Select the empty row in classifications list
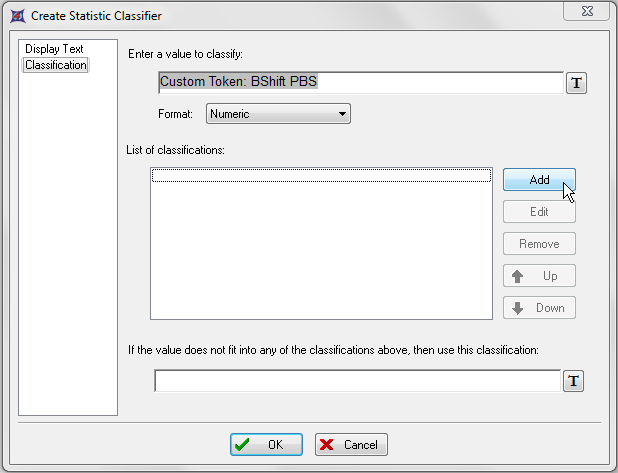Screen dimensions: 618x473 321,175
